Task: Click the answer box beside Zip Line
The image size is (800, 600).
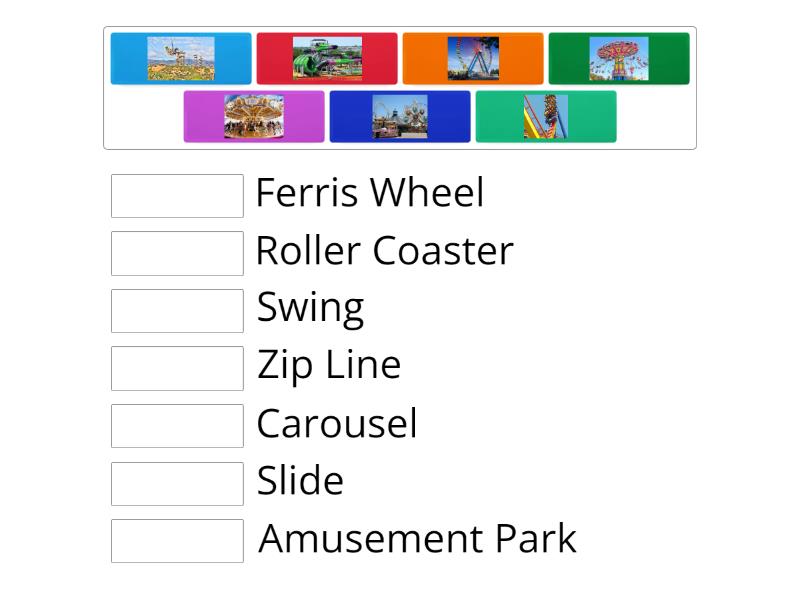Action: [x=177, y=368]
